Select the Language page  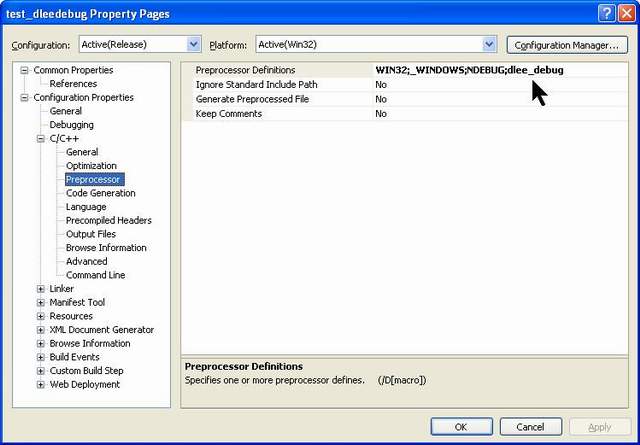tap(86, 207)
